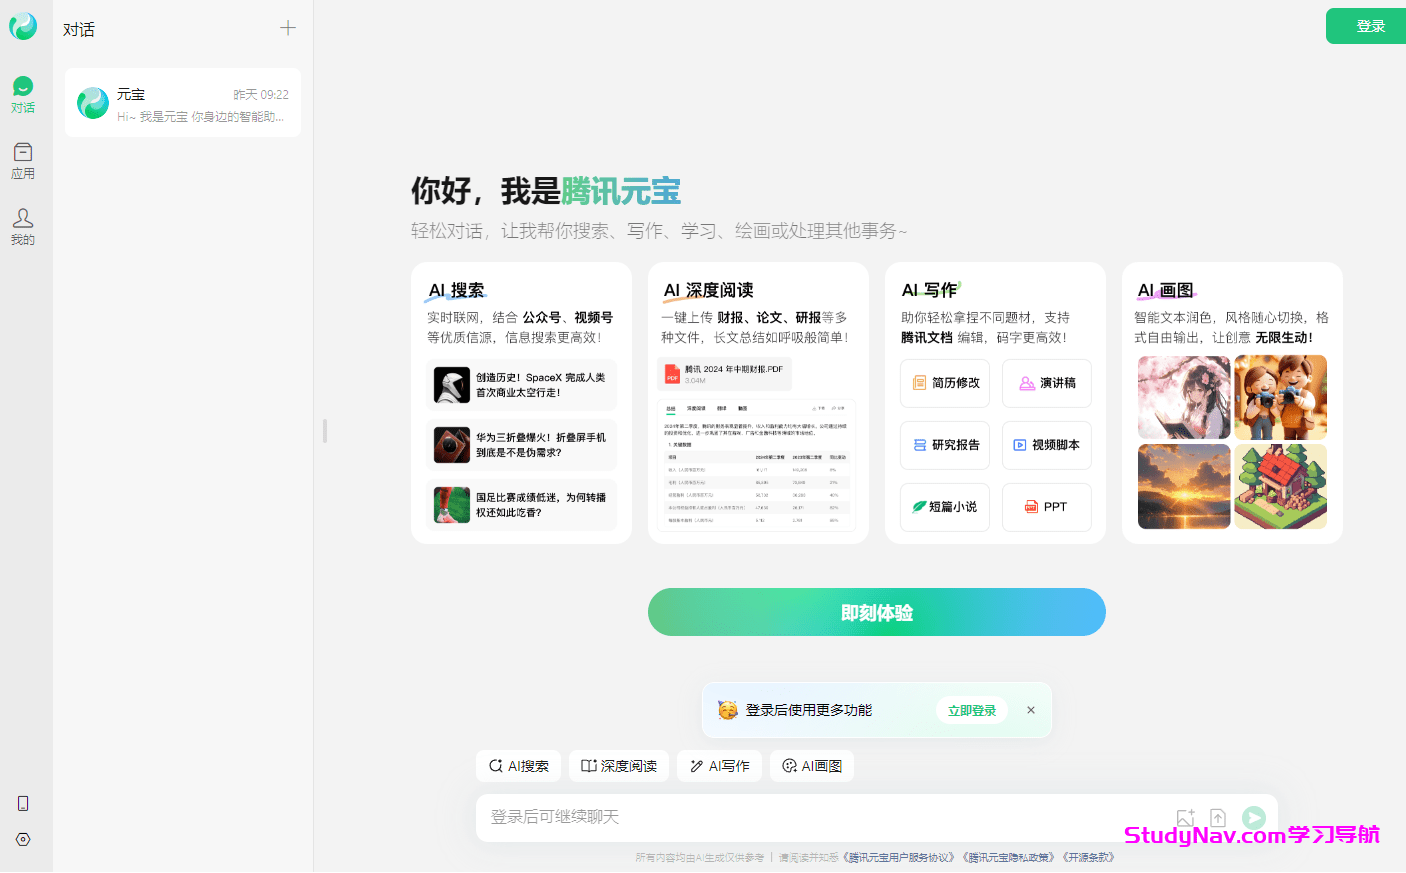The height and width of the screenshot is (873, 1406).
Task: Open the 短篇小说 writing template
Action: click(945, 507)
